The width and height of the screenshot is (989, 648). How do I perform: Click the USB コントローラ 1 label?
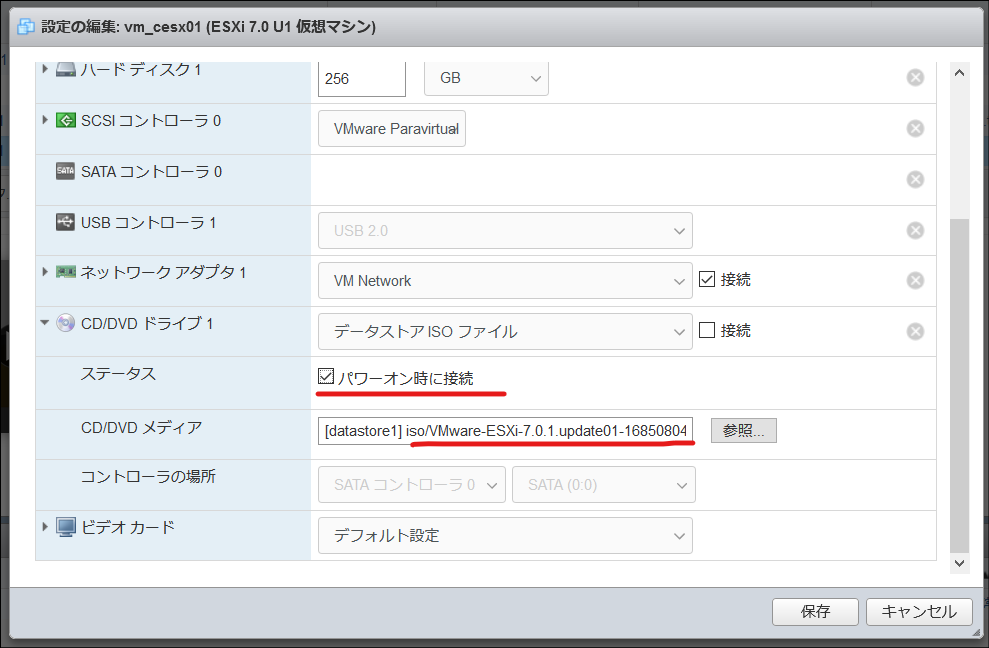point(148,223)
